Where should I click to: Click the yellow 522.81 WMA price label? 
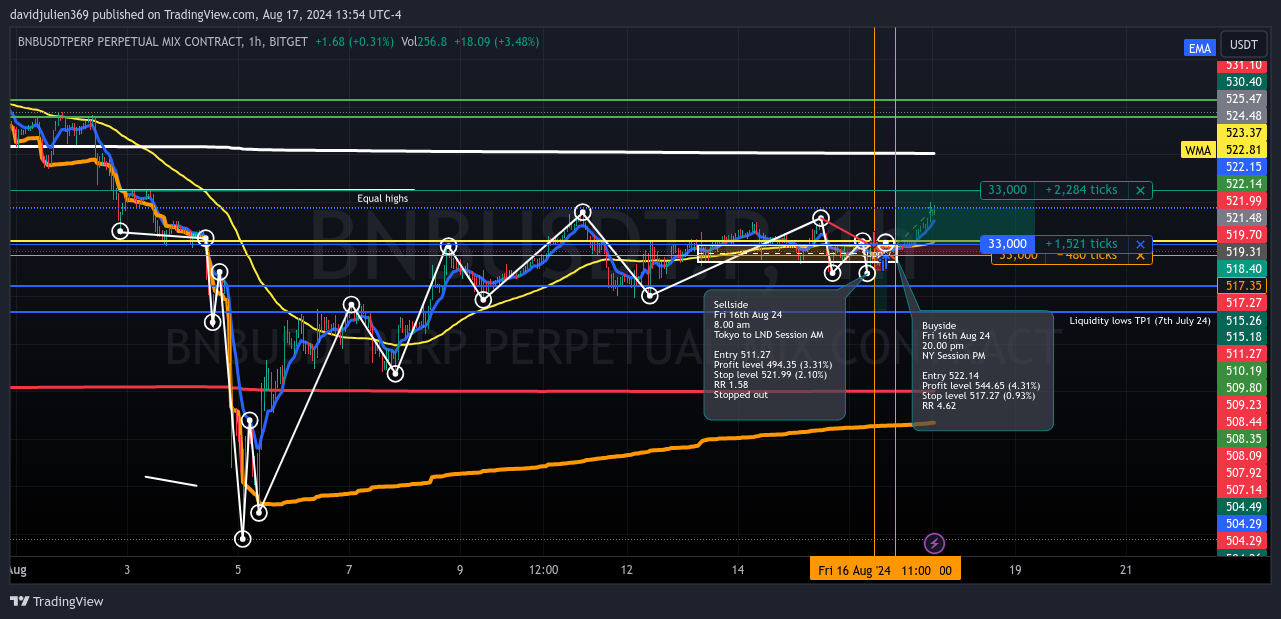1243,150
